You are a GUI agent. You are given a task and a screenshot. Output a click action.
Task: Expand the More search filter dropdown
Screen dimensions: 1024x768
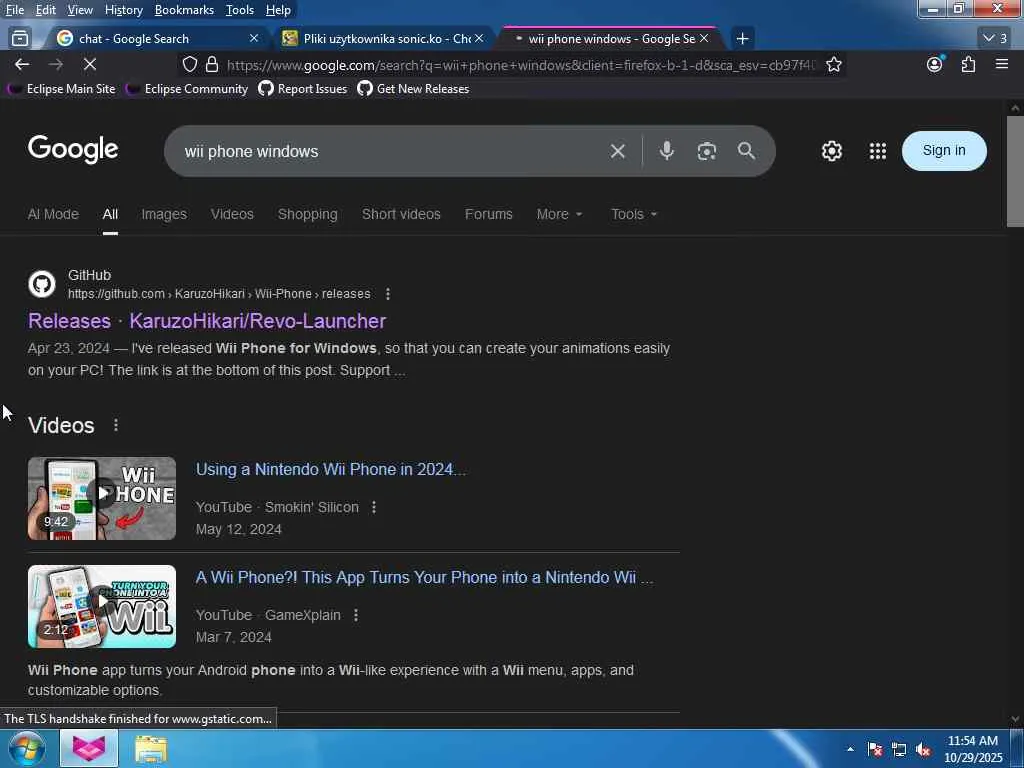[x=559, y=214]
